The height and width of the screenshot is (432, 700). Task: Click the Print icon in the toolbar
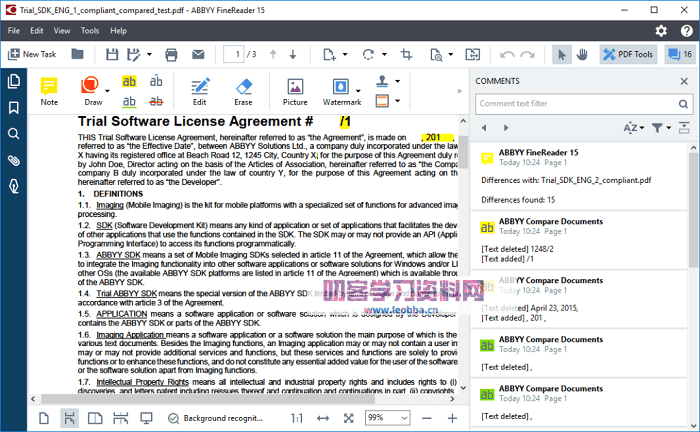[171, 54]
